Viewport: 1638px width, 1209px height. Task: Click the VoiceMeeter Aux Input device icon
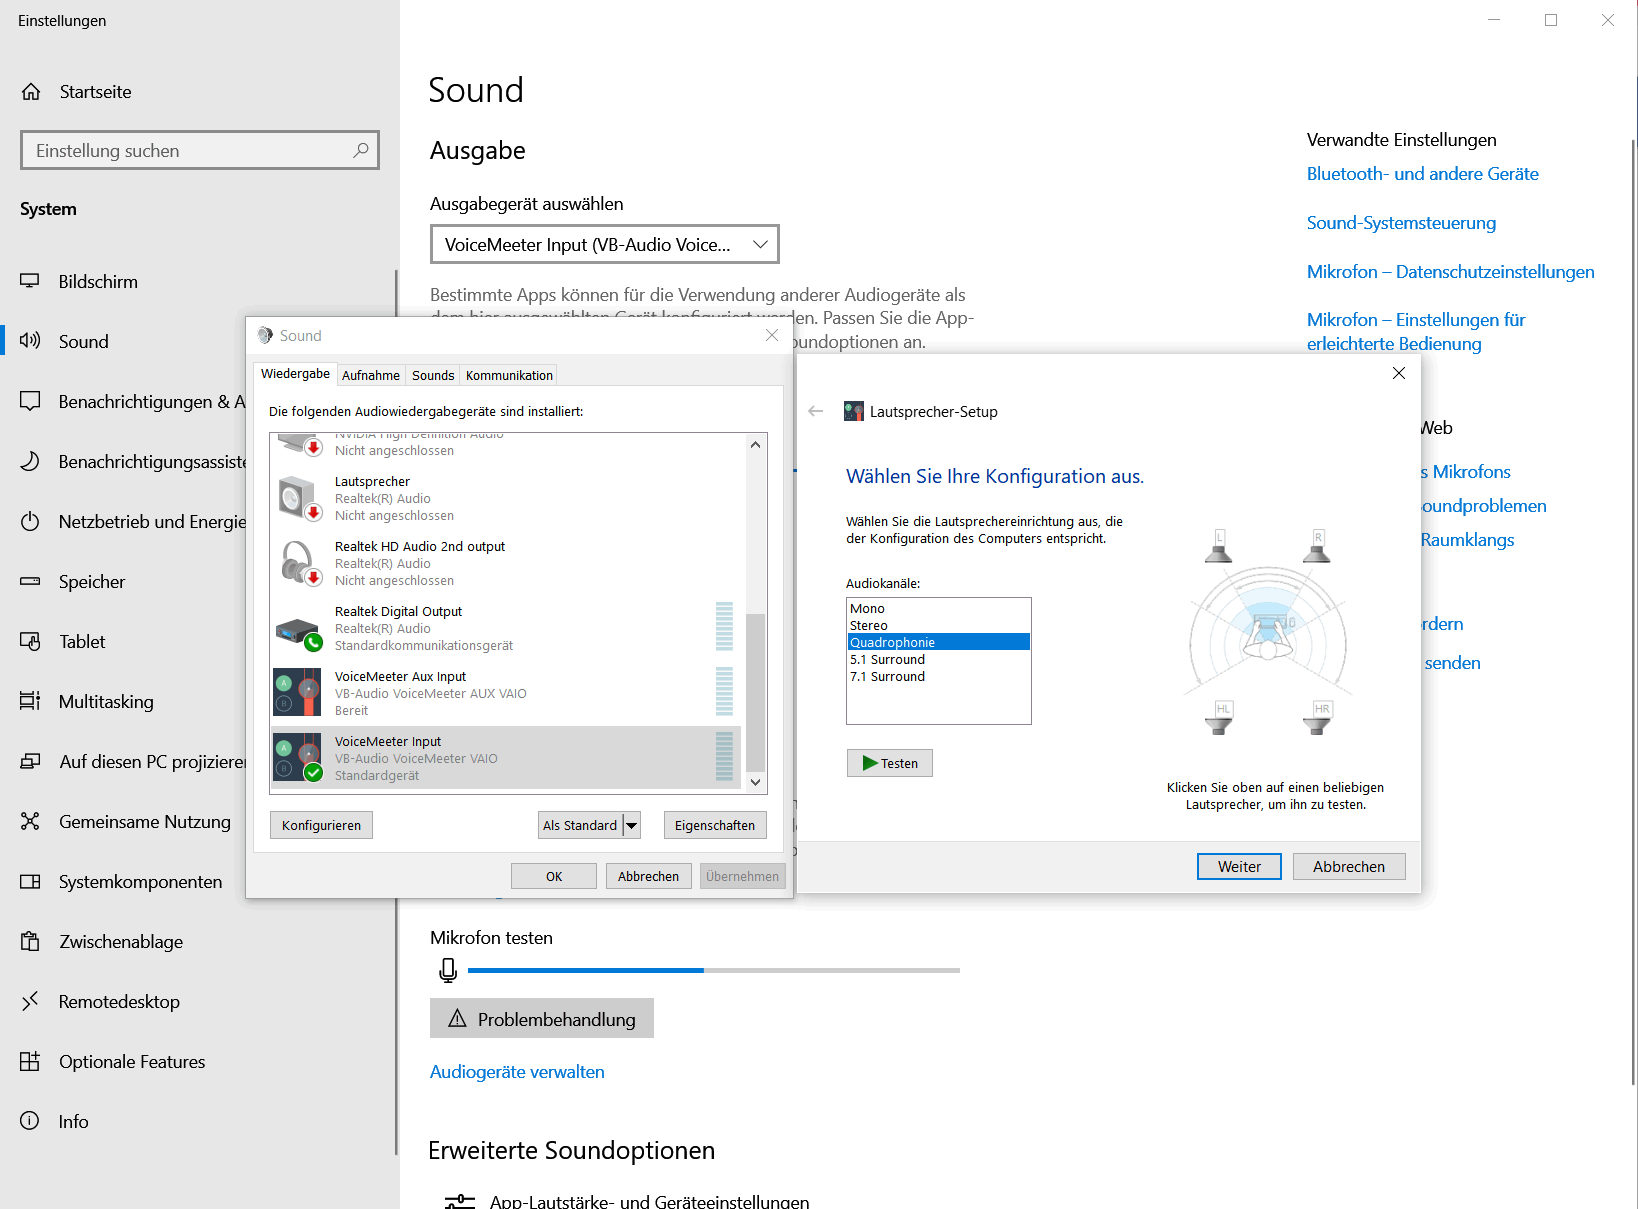(298, 693)
